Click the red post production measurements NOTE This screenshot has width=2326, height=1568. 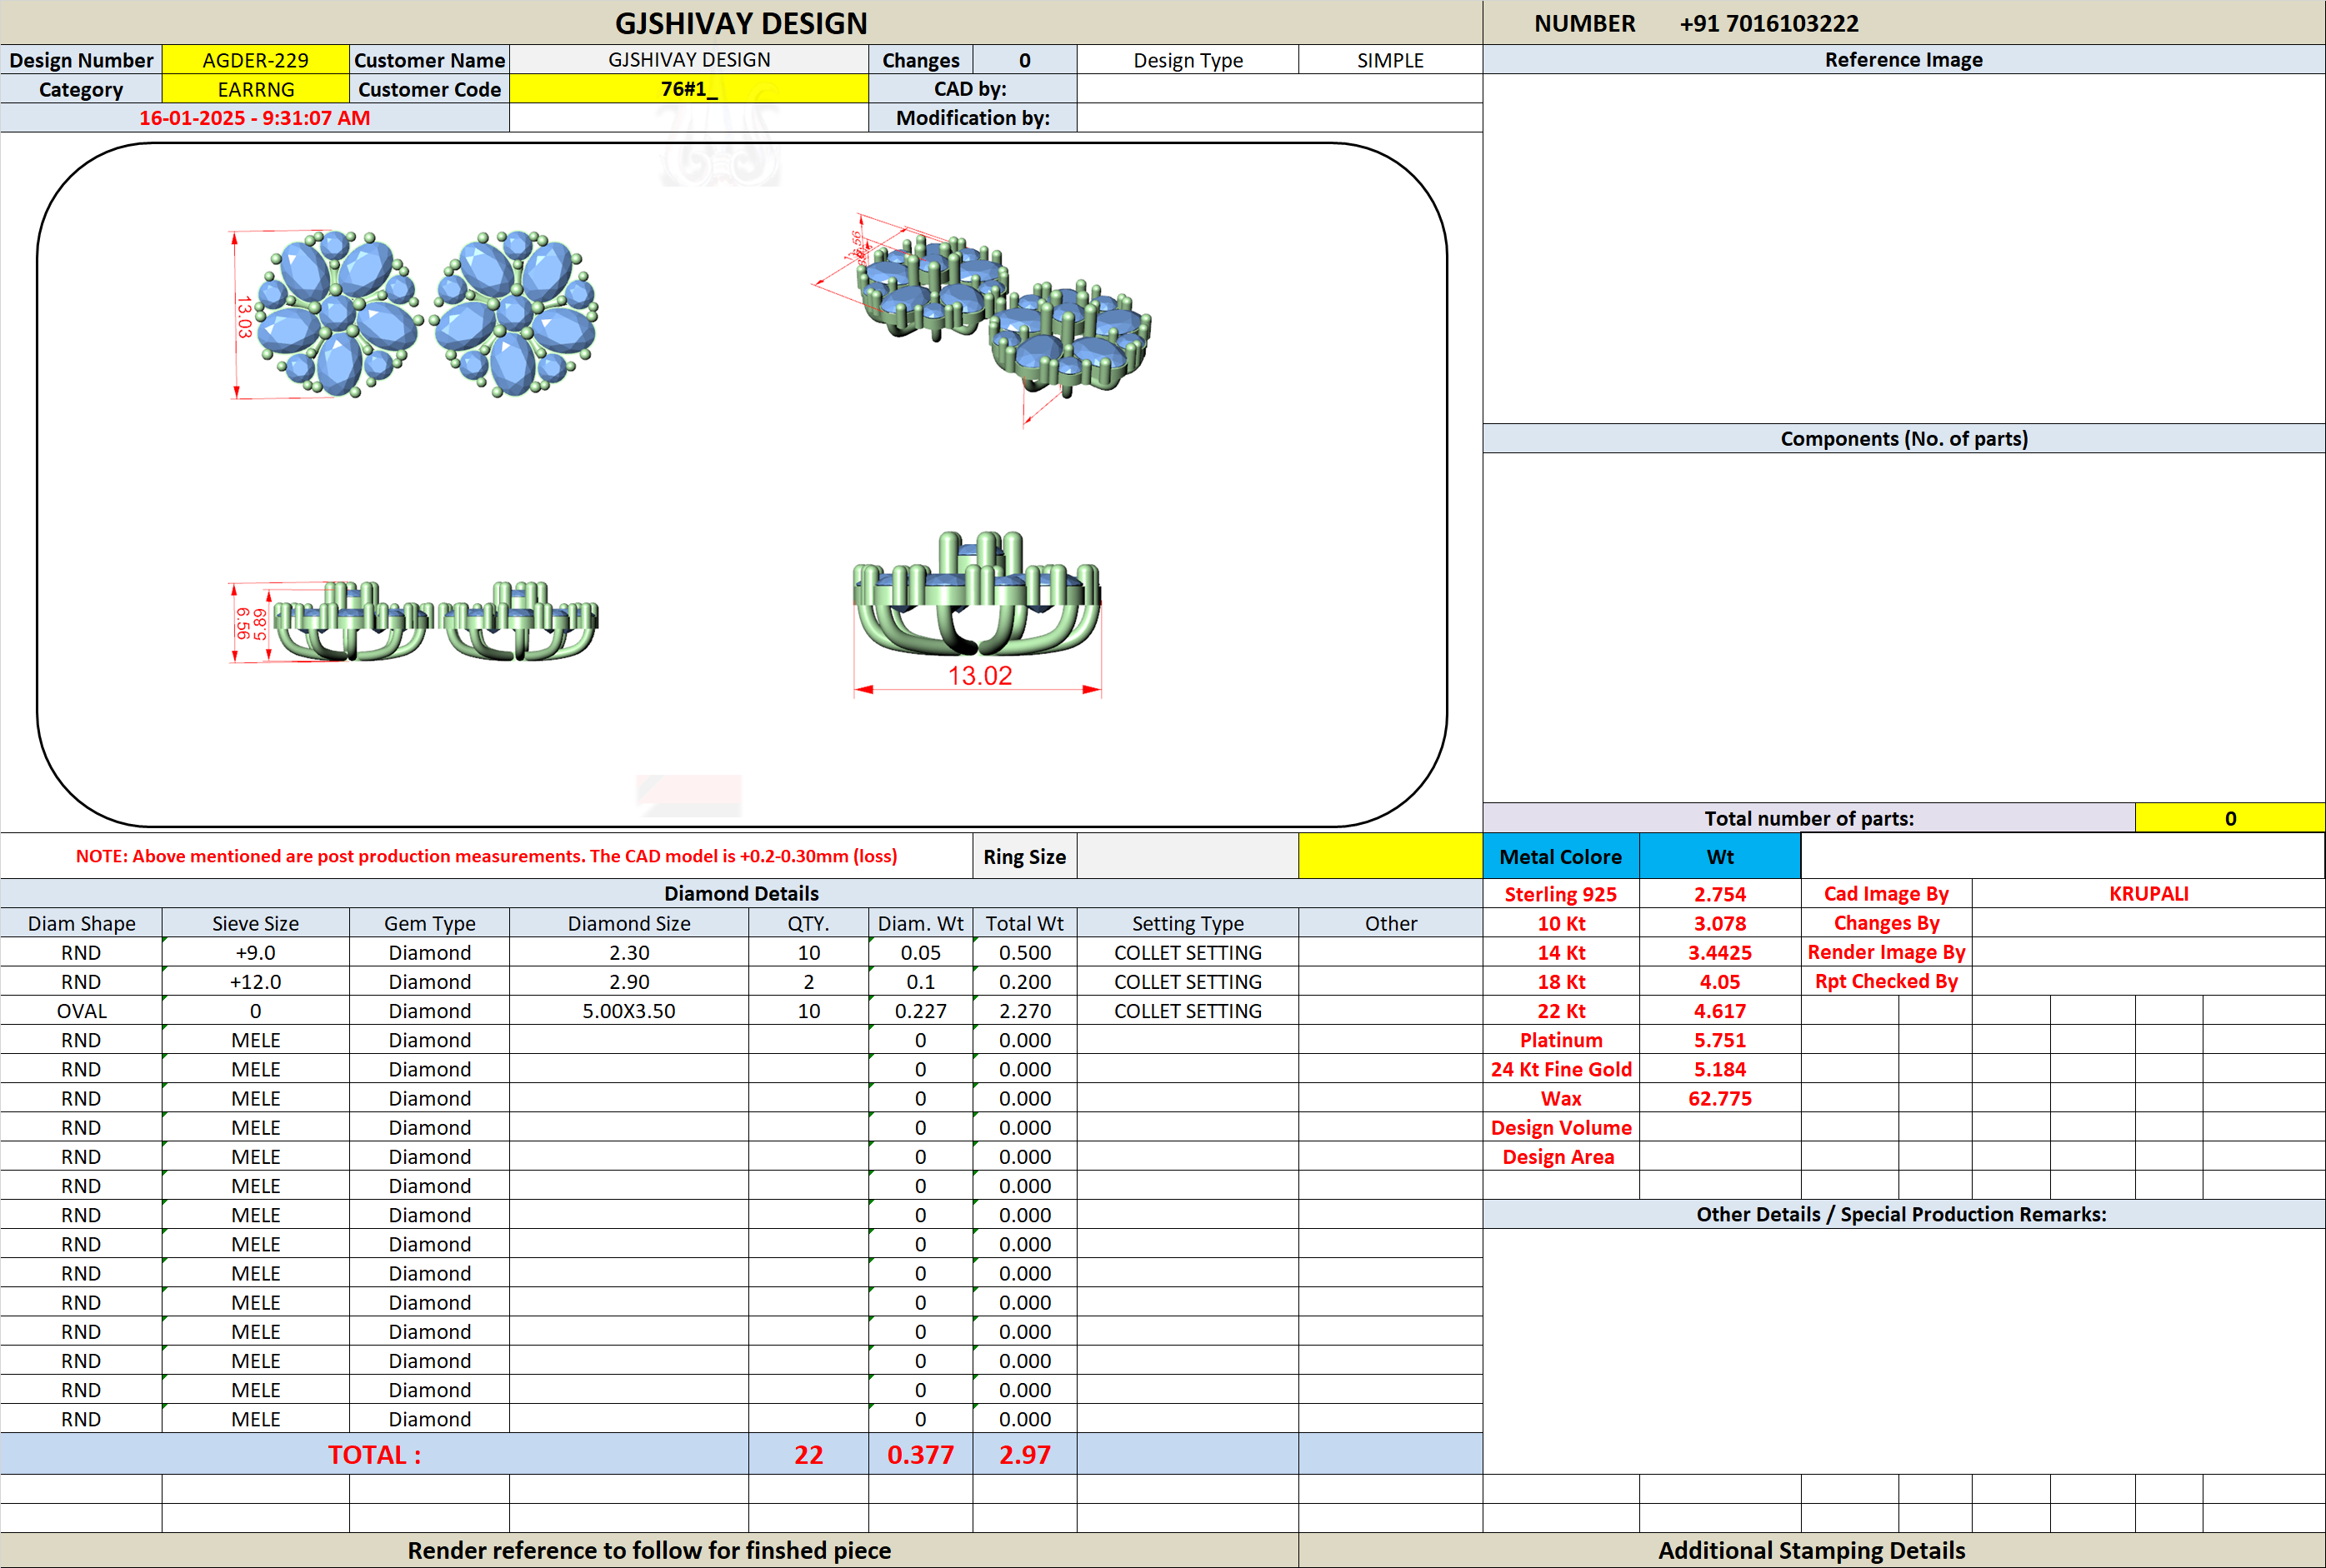click(486, 856)
